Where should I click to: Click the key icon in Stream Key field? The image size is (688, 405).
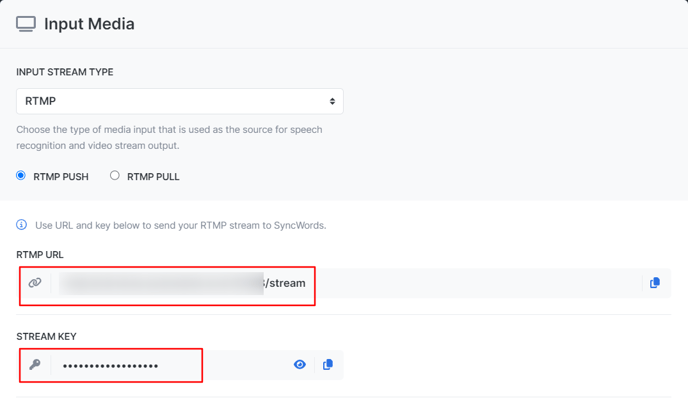pyautogui.click(x=35, y=365)
